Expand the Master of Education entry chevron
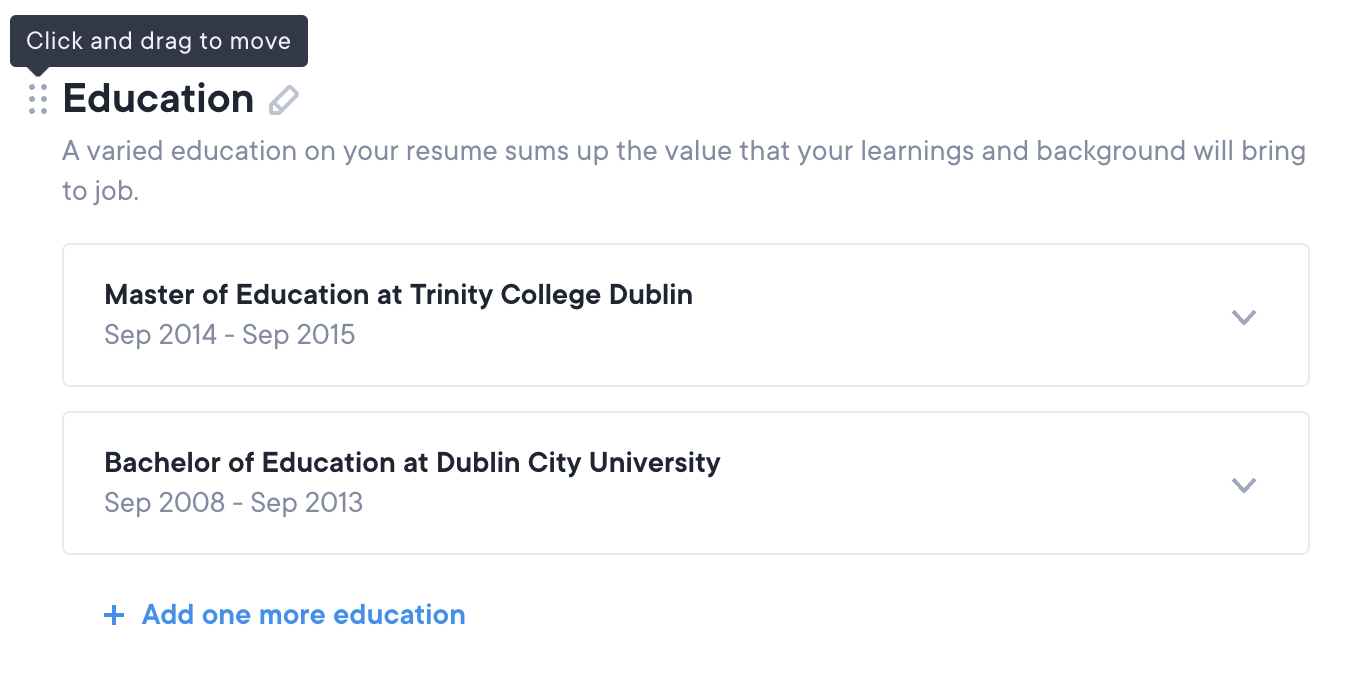 [x=1243, y=317]
